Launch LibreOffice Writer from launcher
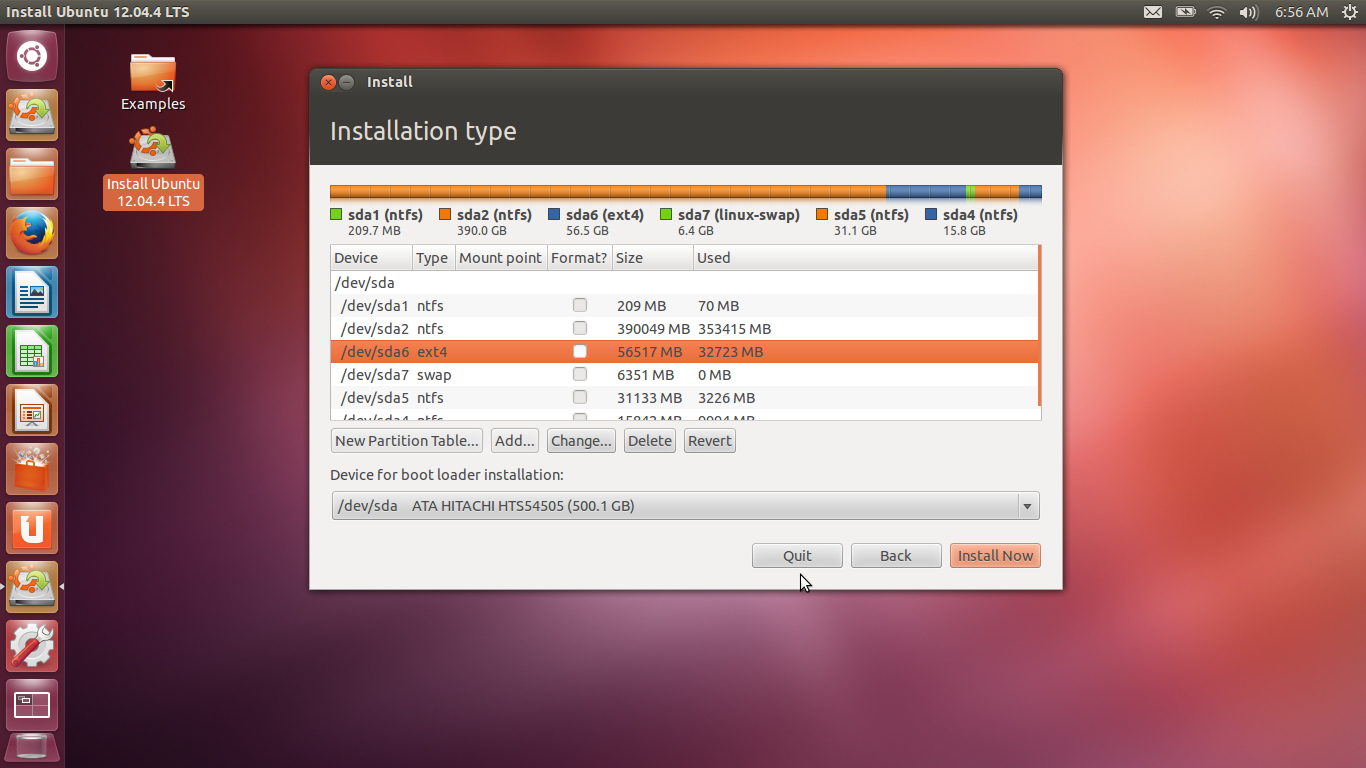Screen dimensions: 1366x768 coord(32,292)
